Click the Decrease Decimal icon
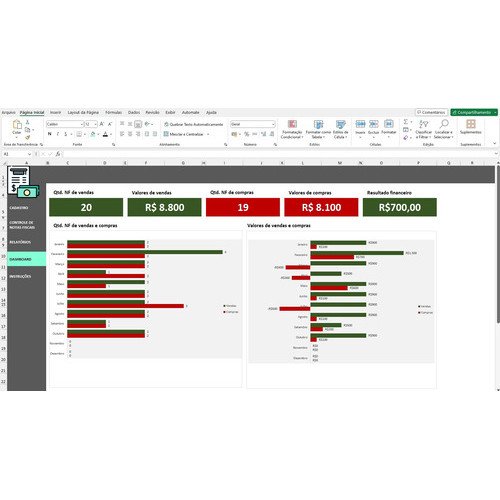Screen dimensions: 500x500 (x=272, y=134)
